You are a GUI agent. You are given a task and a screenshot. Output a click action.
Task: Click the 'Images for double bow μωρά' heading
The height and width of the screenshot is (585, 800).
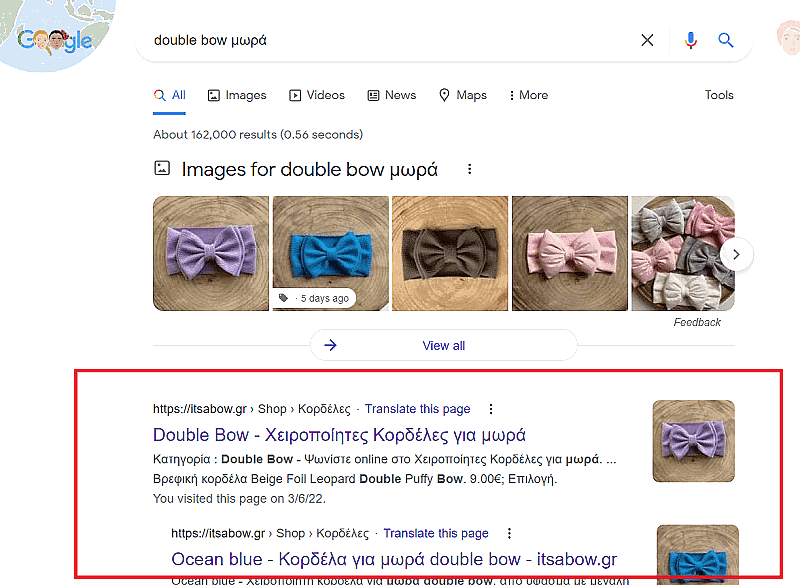[310, 169]
